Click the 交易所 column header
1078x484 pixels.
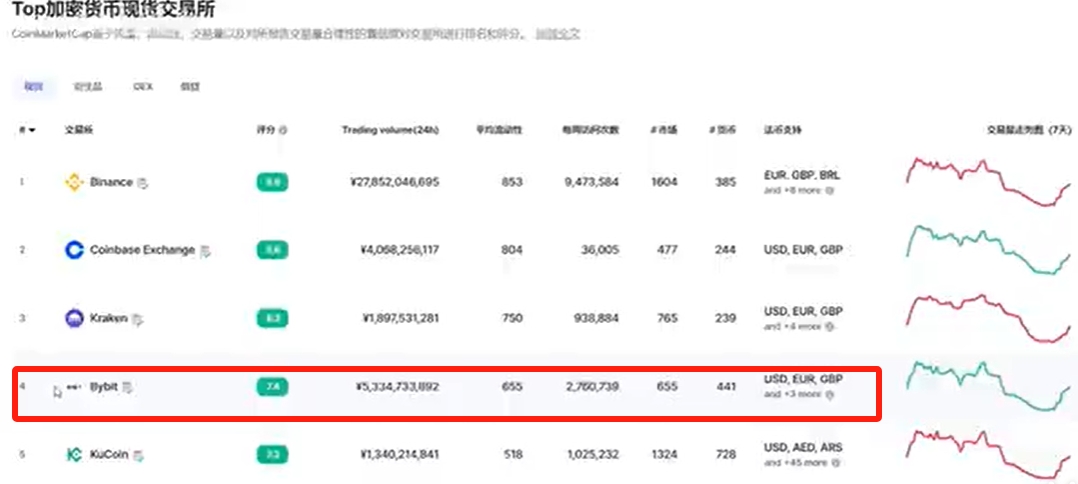78,129
